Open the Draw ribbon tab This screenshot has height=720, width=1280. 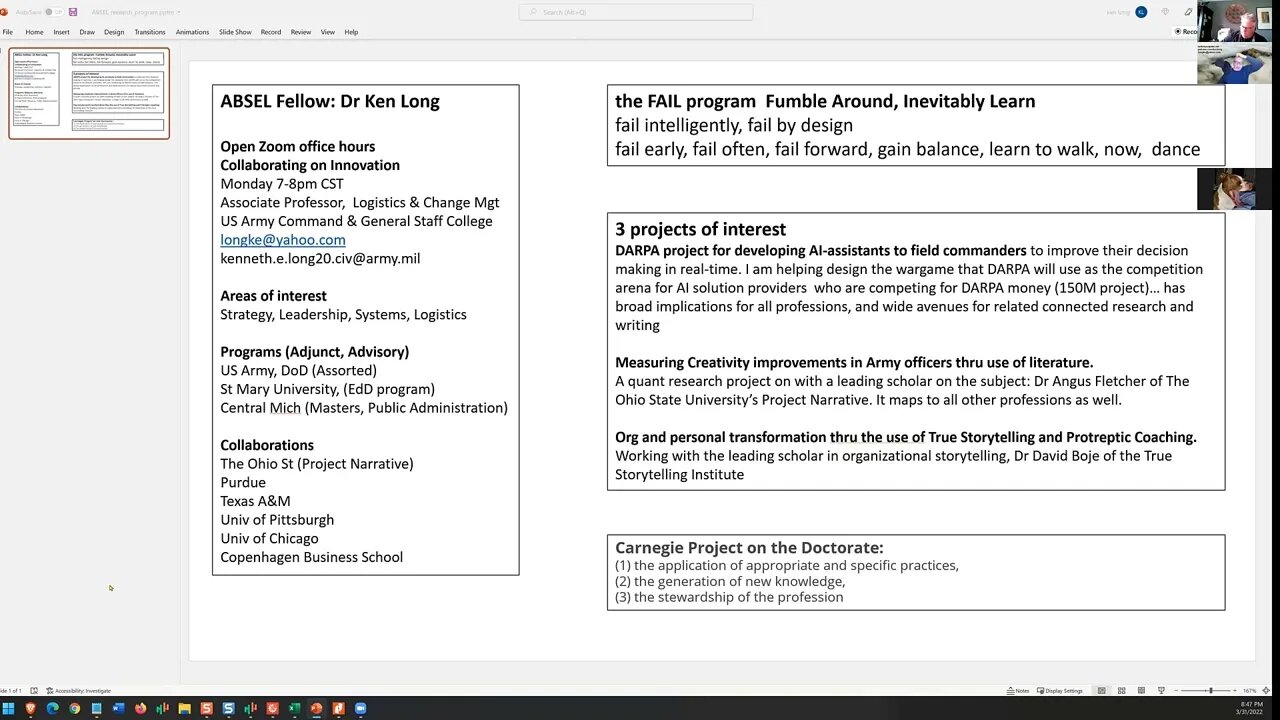pos(87,32)
